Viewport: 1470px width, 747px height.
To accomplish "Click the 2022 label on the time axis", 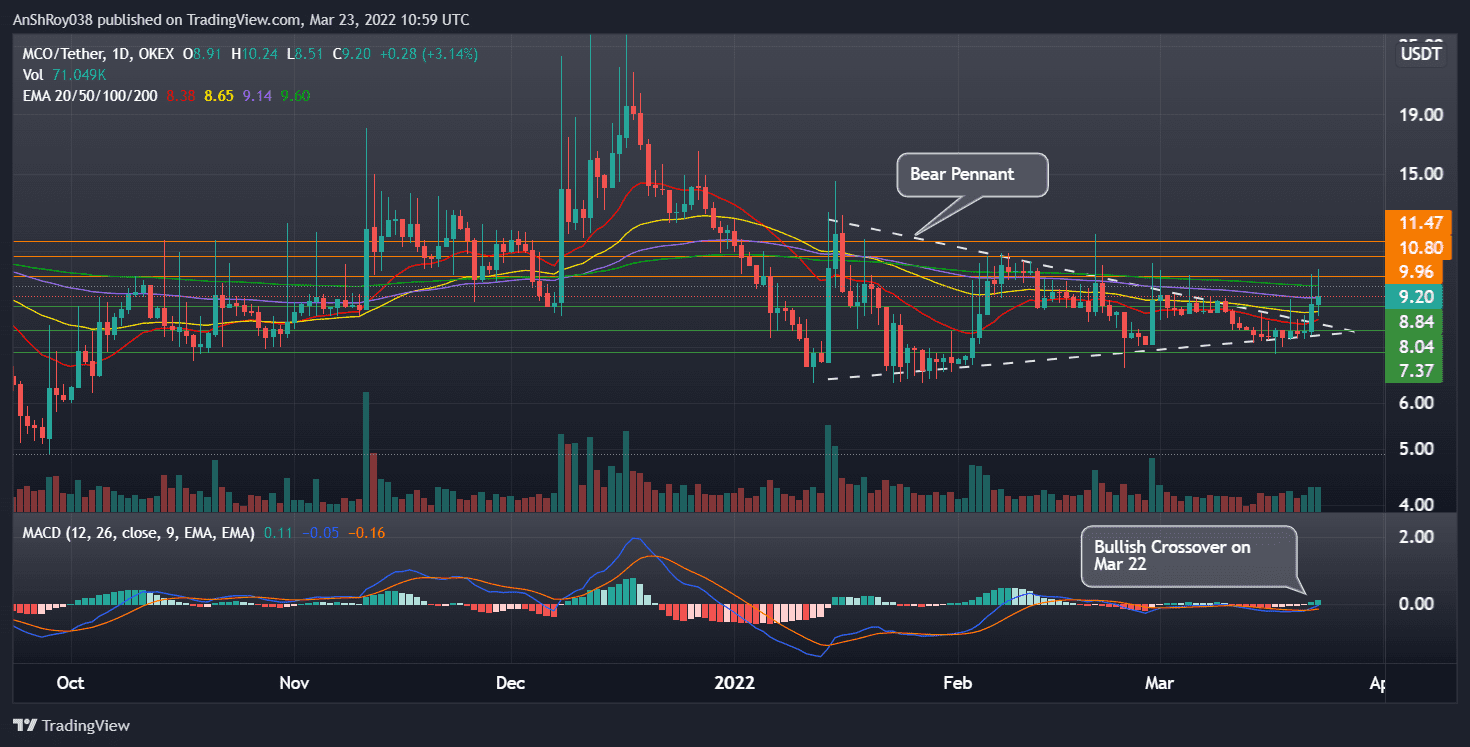I will pyautogui.click(x=735, y=683).
